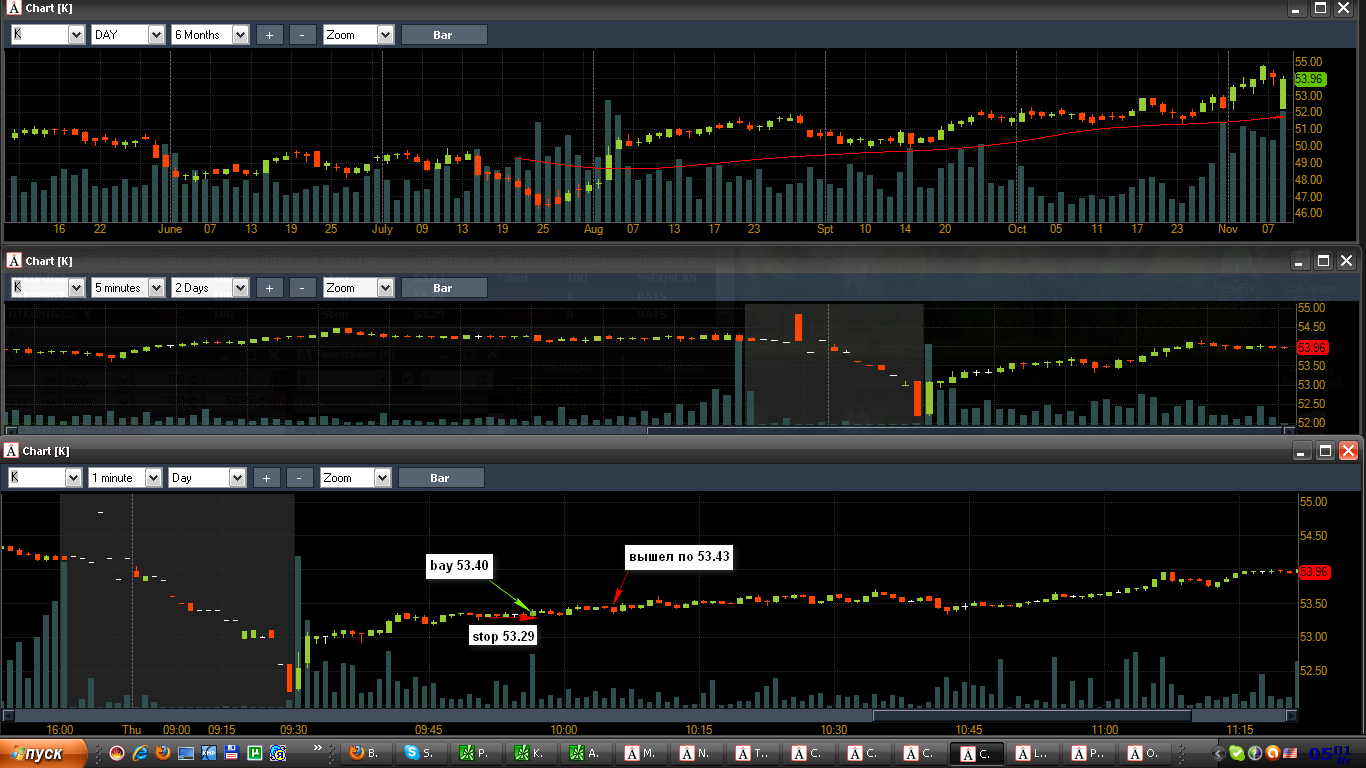Switch to the taskbar button N.
1366x768 pixels.
coord(696,753)
